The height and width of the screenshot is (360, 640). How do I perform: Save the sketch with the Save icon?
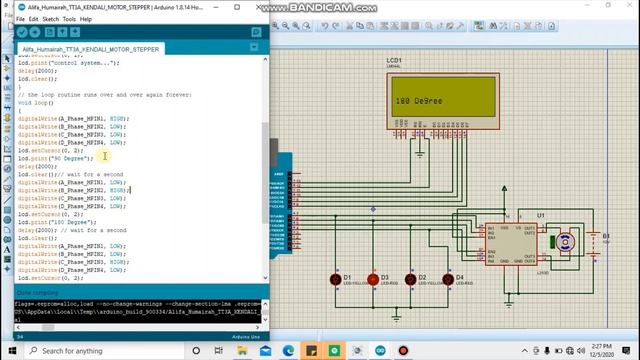click(x=75, y=32)
